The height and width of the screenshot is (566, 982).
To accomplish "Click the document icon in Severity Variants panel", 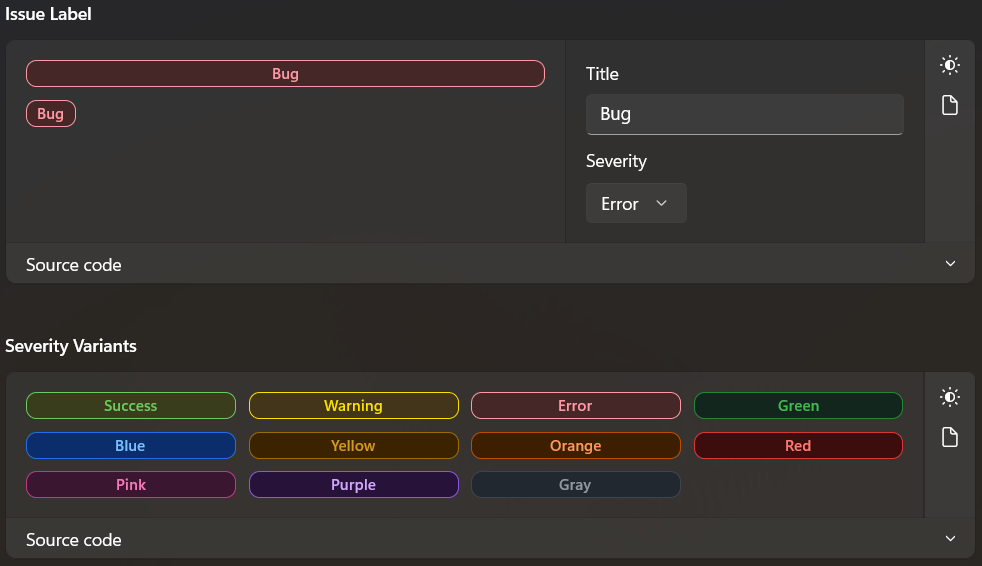I will [949, 437].
